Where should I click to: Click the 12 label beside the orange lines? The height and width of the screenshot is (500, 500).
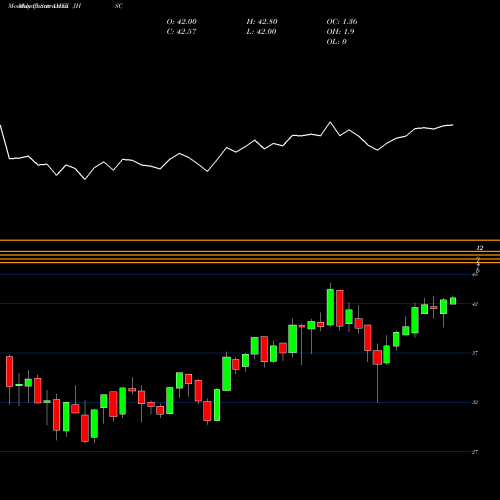[479, 248]
